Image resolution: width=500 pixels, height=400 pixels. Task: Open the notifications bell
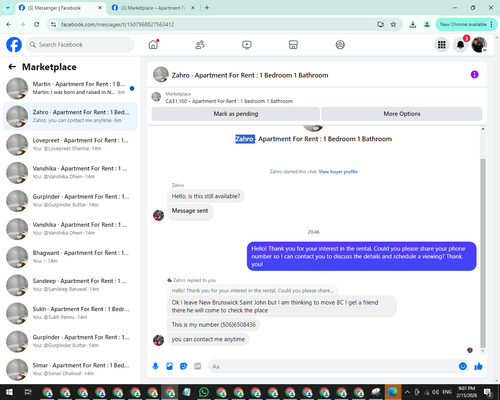pos(460,45)
